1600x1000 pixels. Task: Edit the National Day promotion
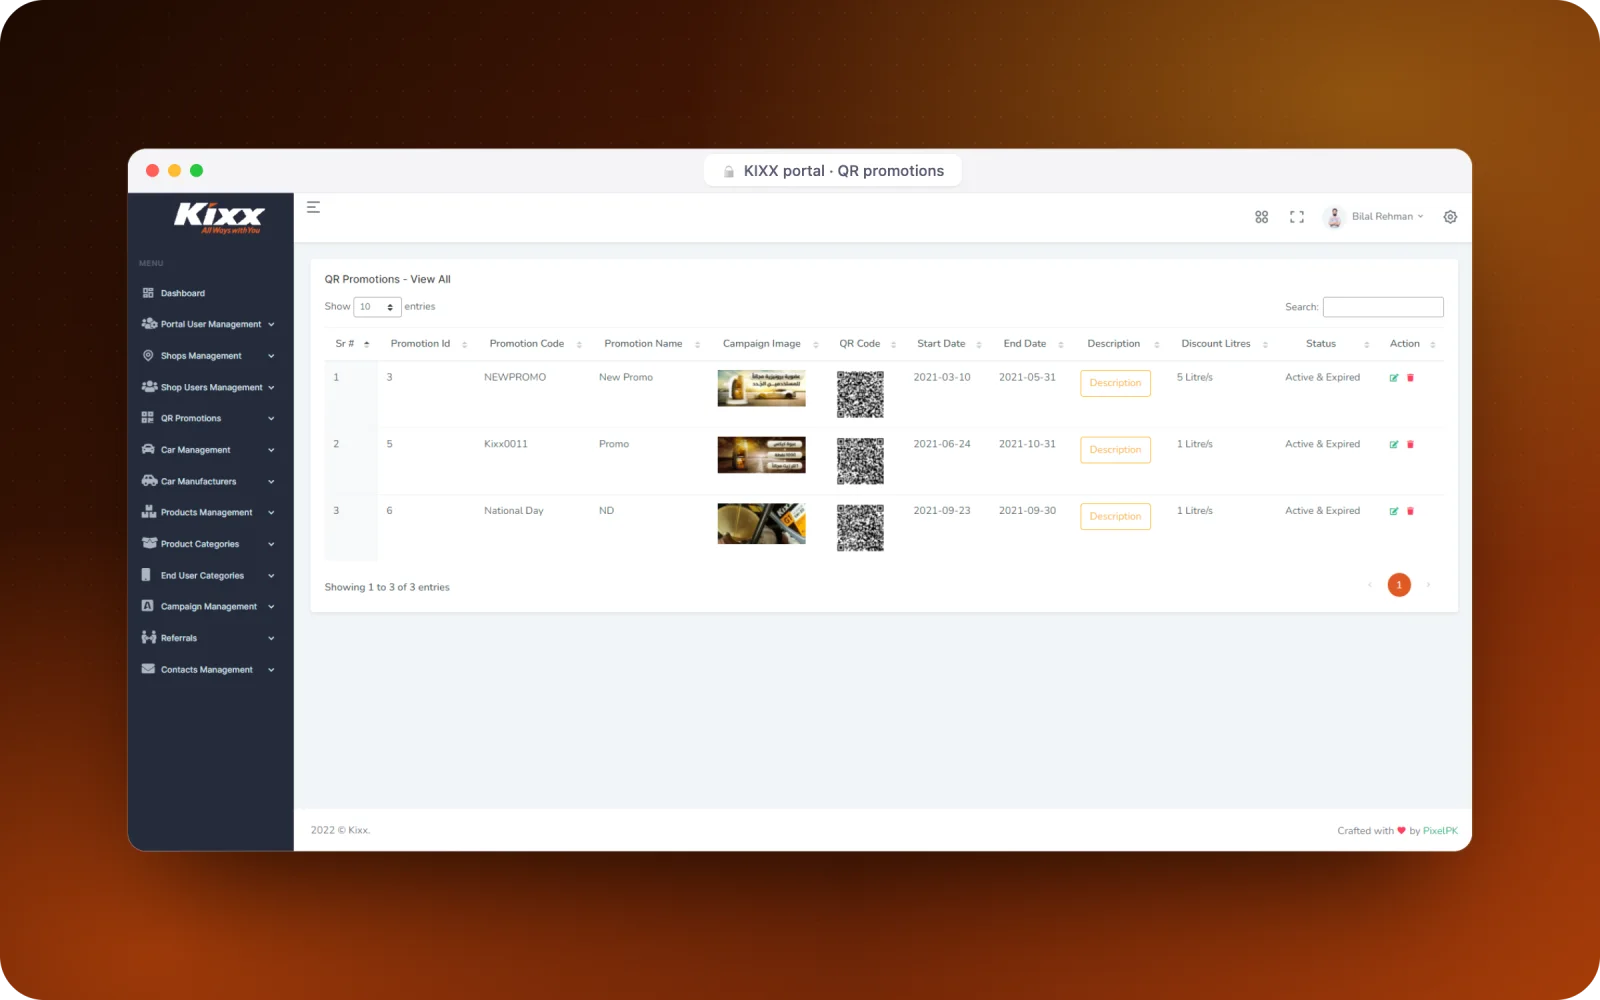tap(1394, 511)
